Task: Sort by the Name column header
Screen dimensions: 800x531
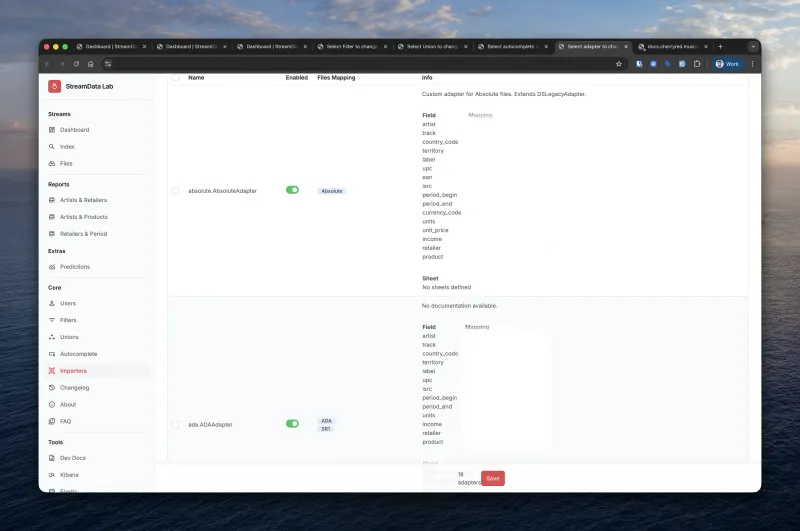Action: (x=196, y=78)
